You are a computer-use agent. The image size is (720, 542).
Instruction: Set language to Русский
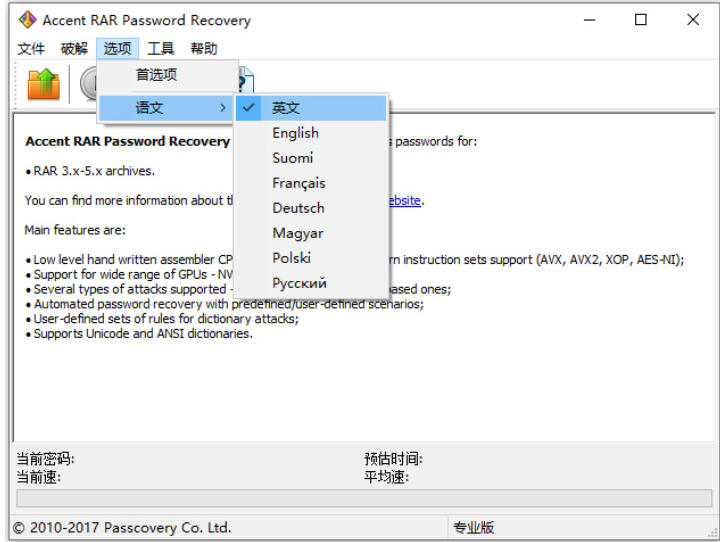pyautogui.click(x=299, y=283)
